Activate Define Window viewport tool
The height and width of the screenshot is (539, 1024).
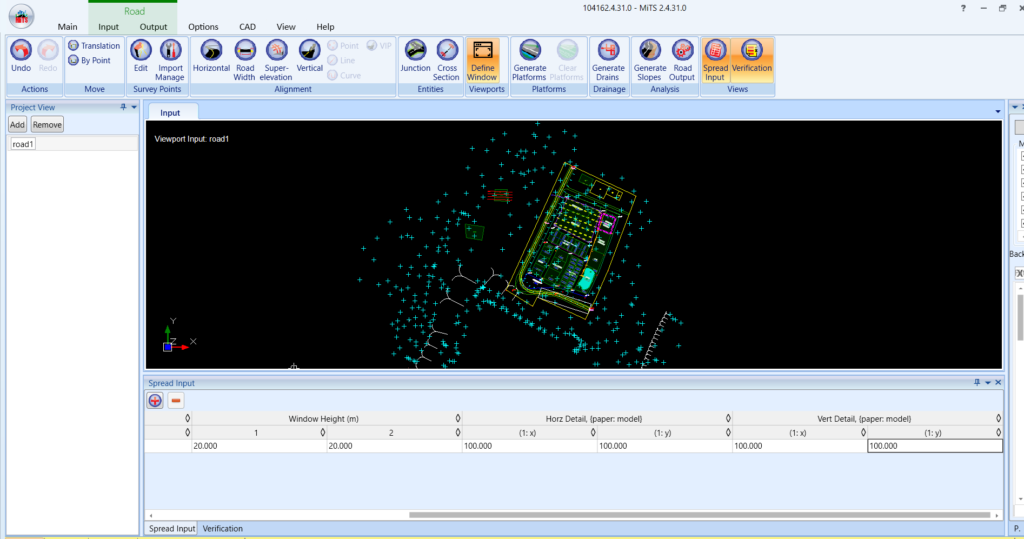483,60
